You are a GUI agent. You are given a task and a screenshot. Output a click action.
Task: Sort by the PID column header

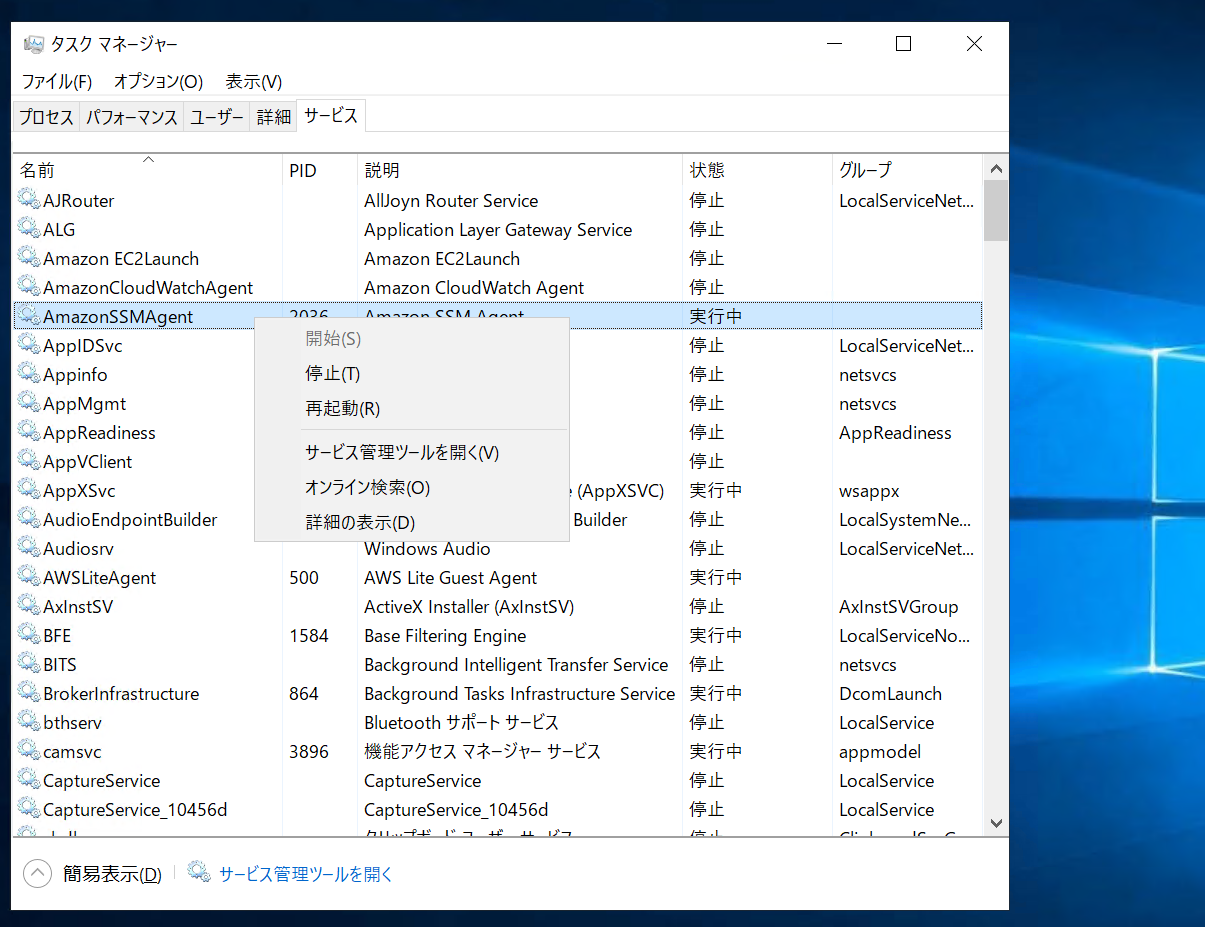[x=320, y=170]
